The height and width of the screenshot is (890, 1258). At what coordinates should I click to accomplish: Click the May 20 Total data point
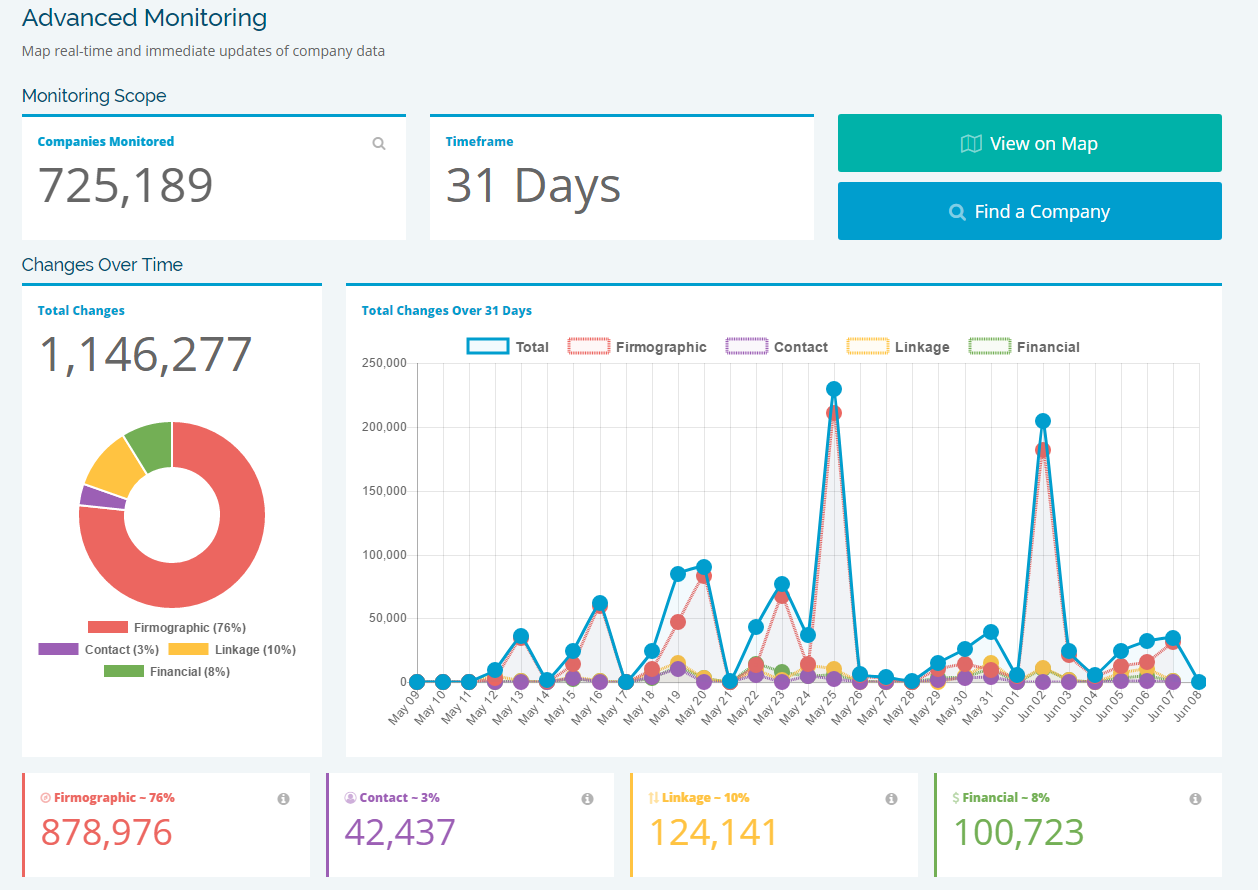(704, 567)
